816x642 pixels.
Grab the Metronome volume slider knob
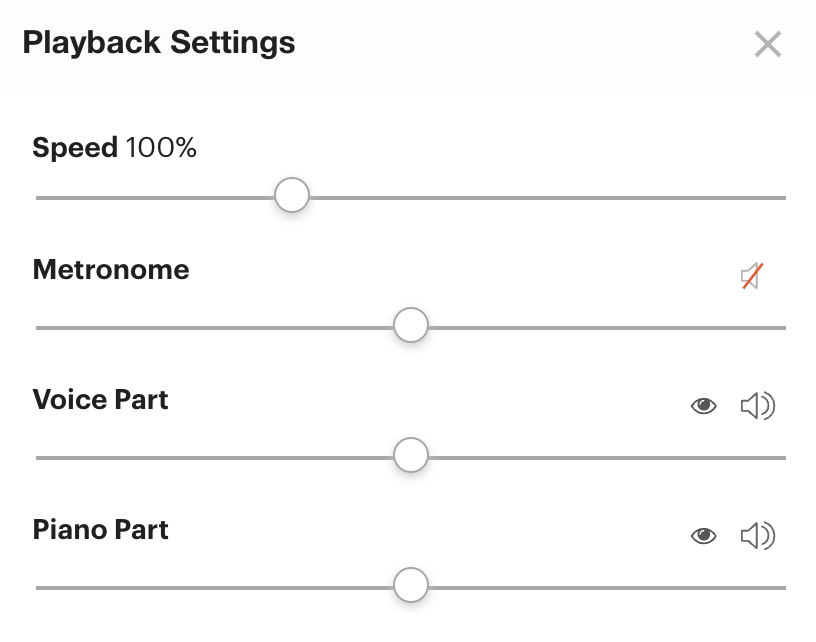click(x=410, y=325)
